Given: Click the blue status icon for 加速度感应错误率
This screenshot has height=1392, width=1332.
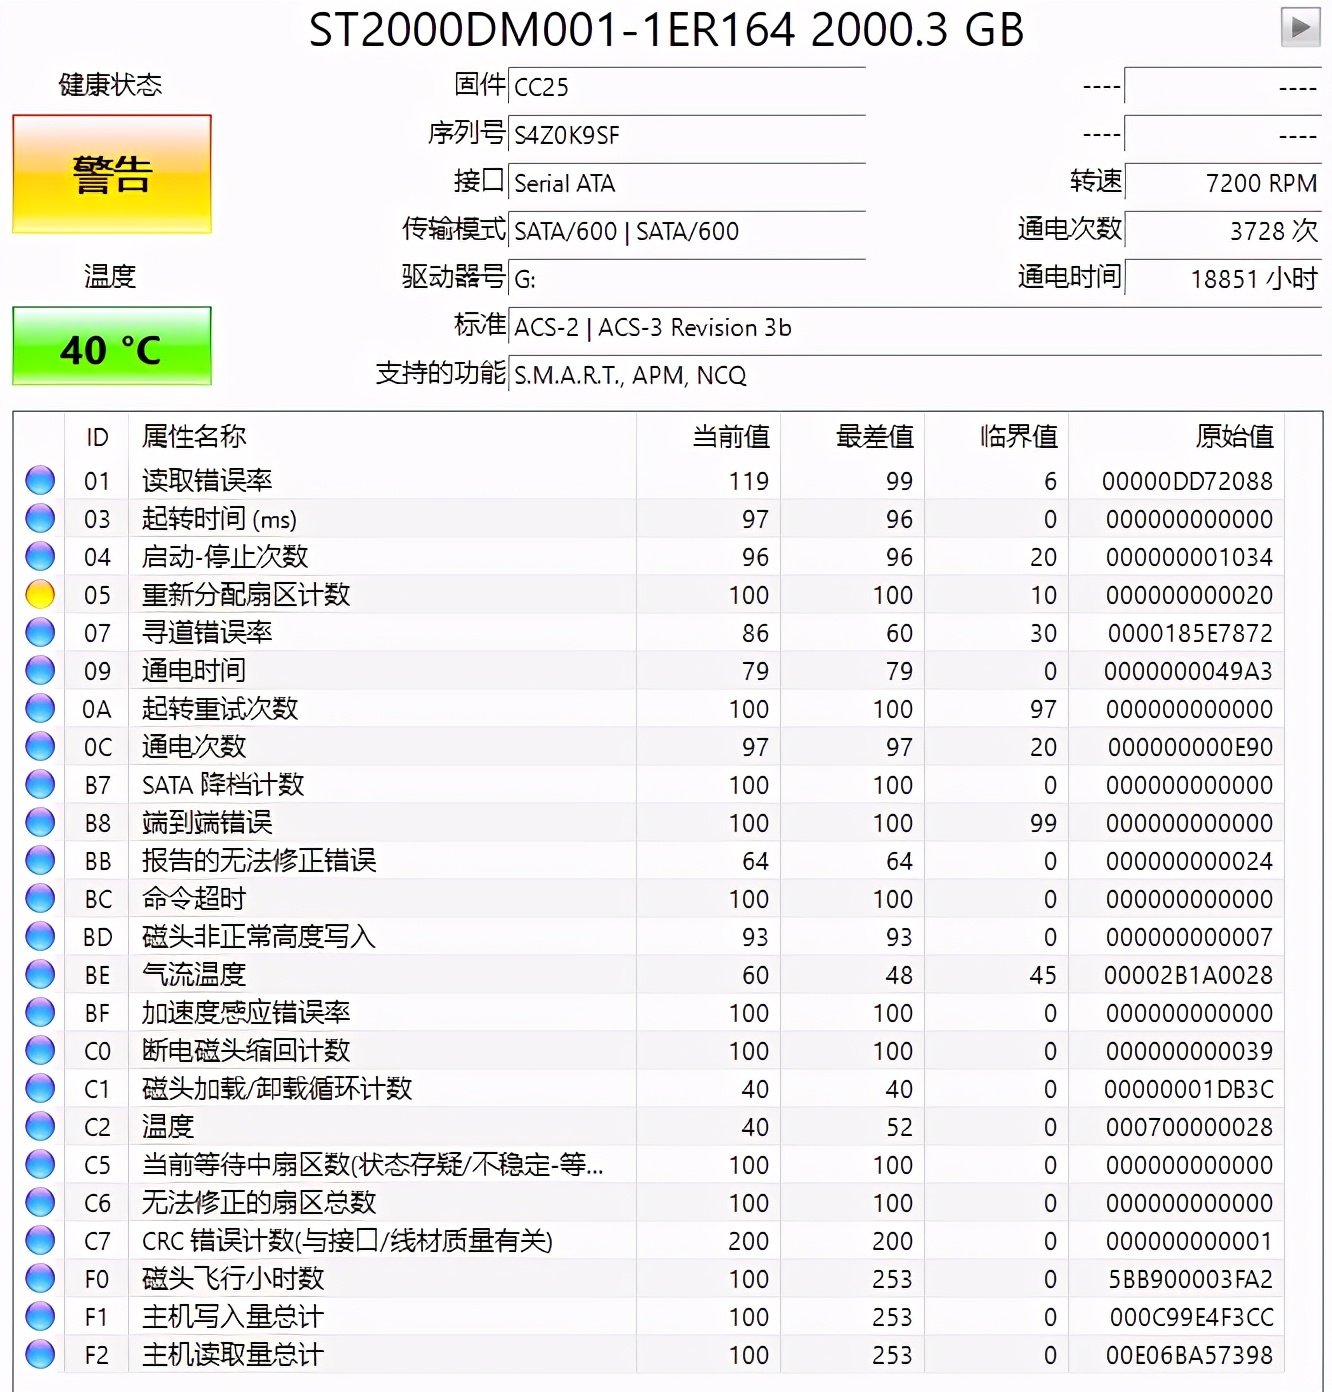Looking at the screenshot, I should (40, 1013).
